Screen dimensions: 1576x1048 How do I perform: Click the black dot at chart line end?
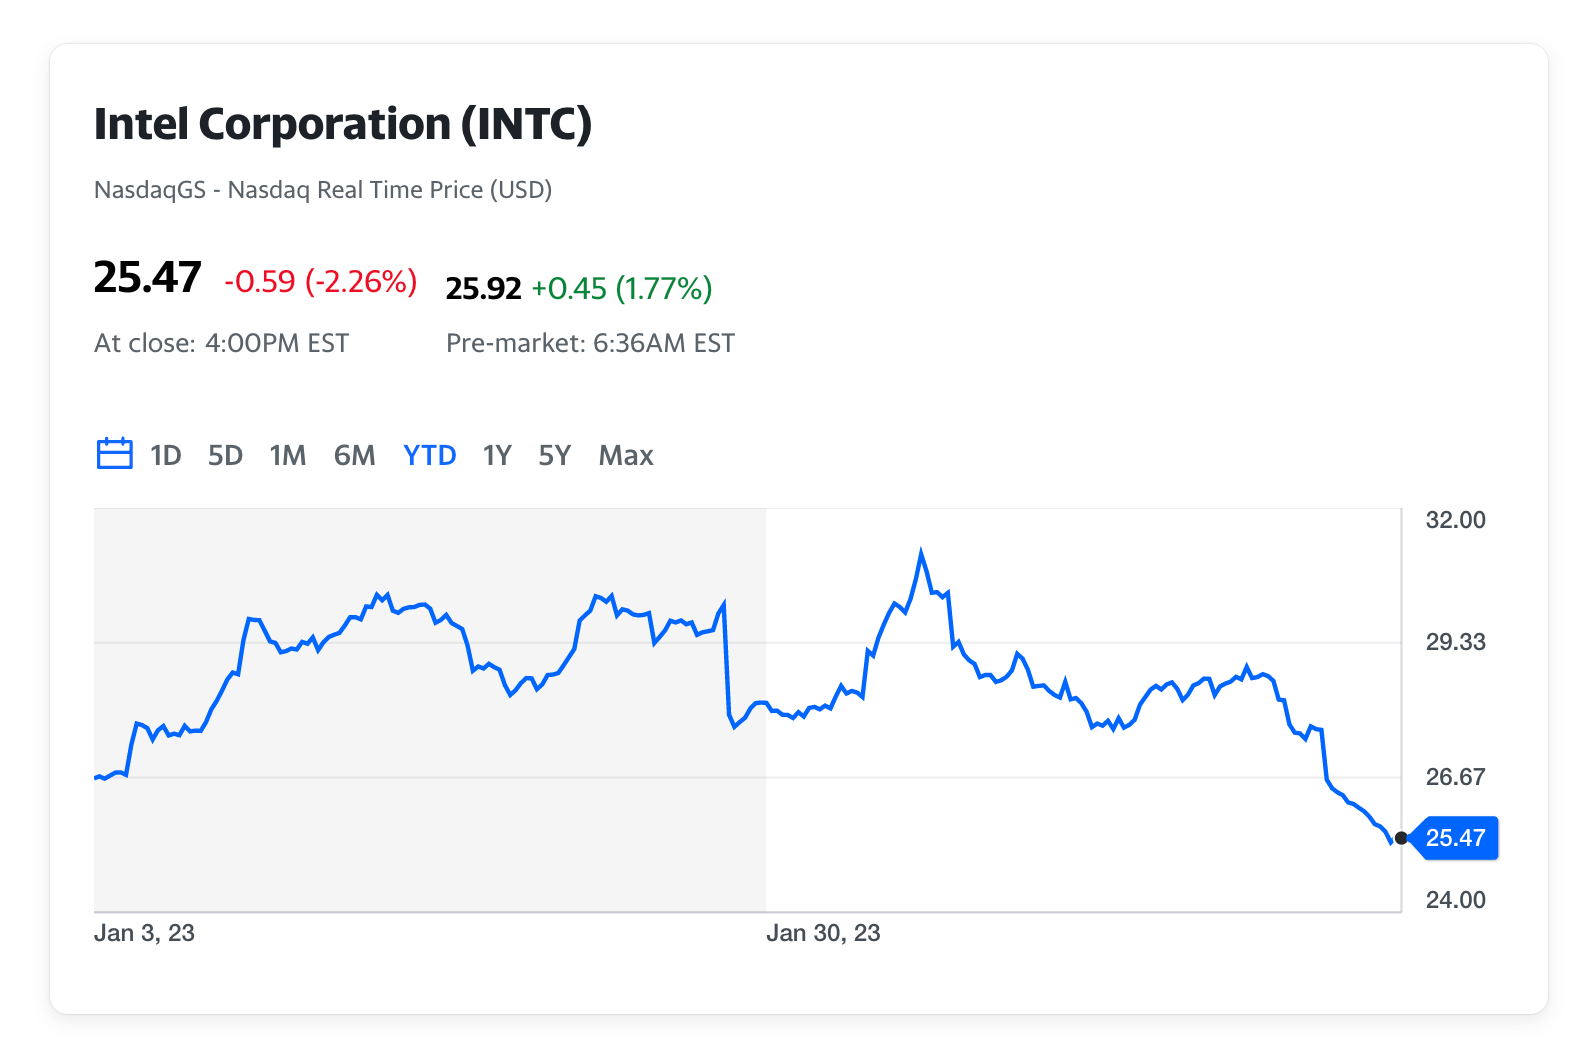point(1401,838)
